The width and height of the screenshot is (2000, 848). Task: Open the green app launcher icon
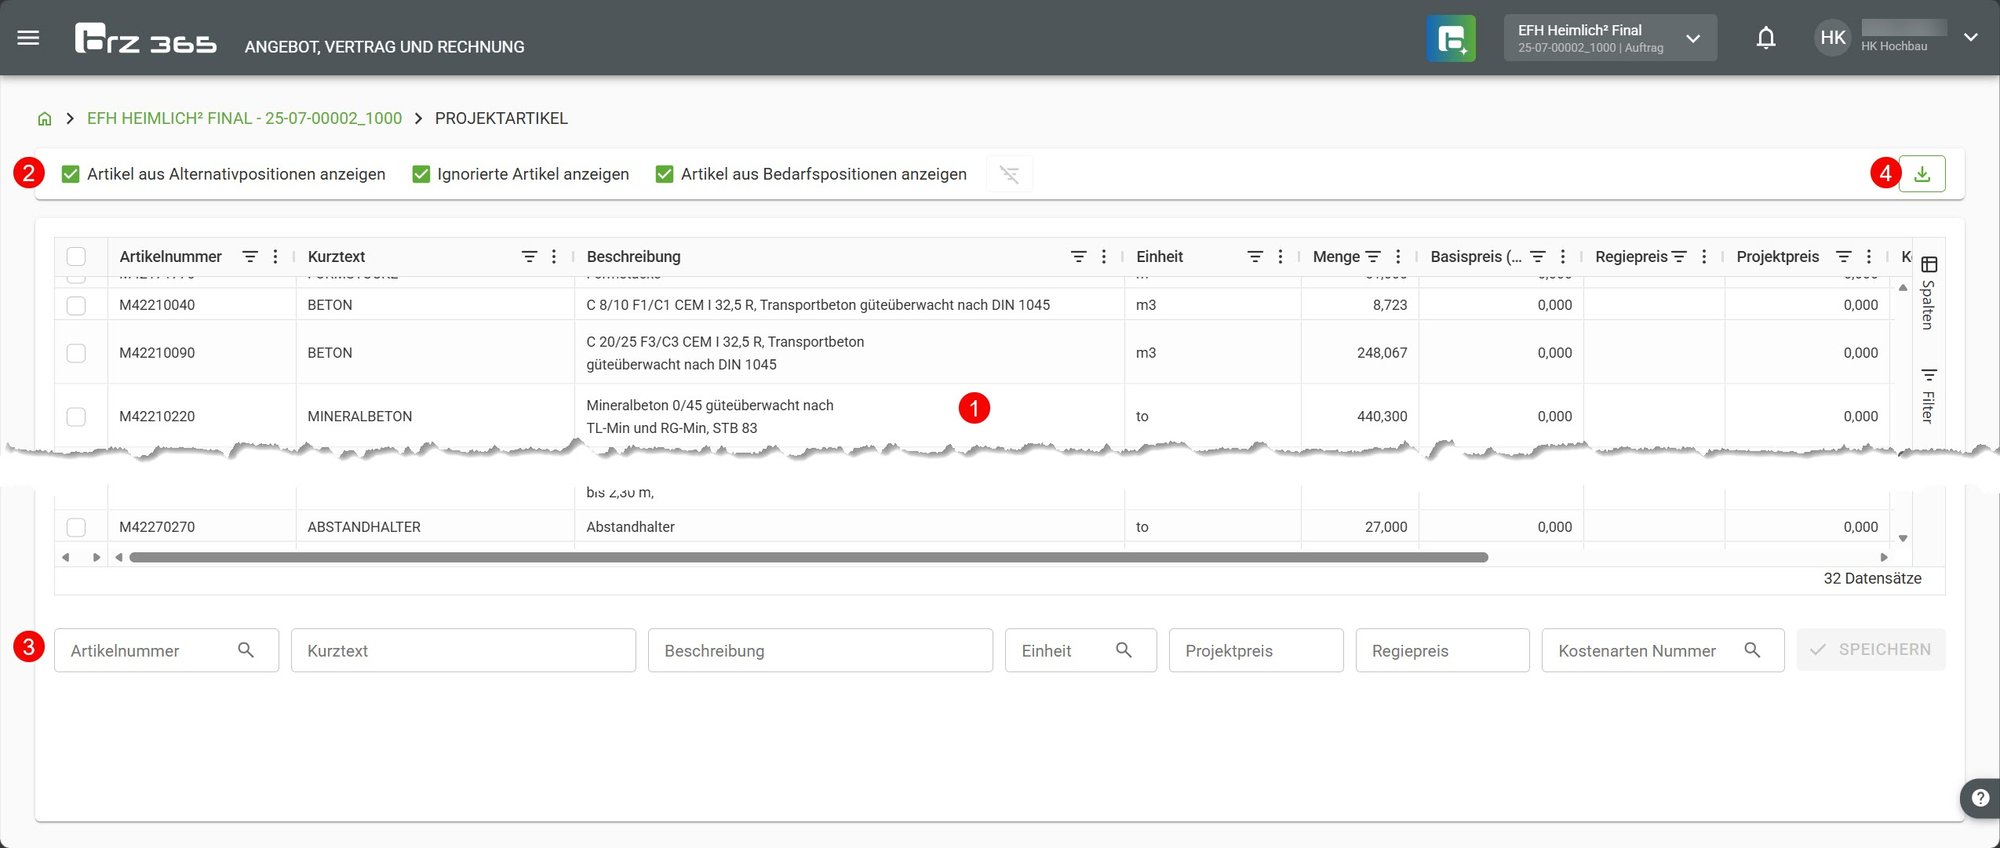click(1451, 38)
